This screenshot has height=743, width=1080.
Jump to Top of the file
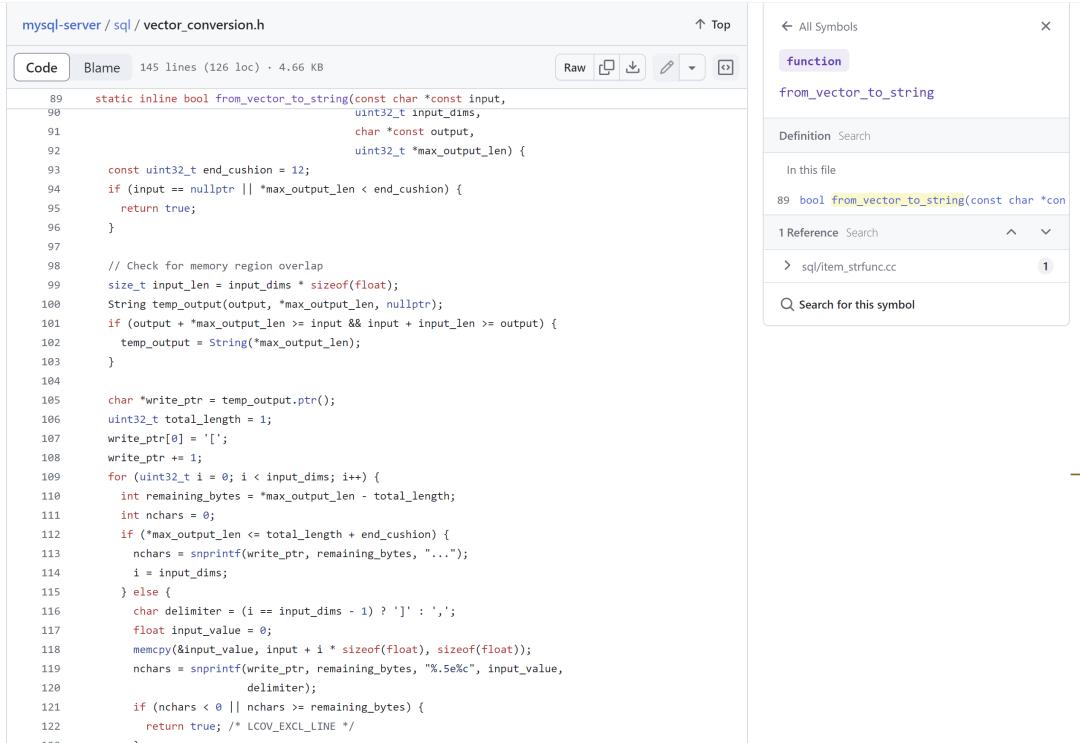tap(712, 24)
